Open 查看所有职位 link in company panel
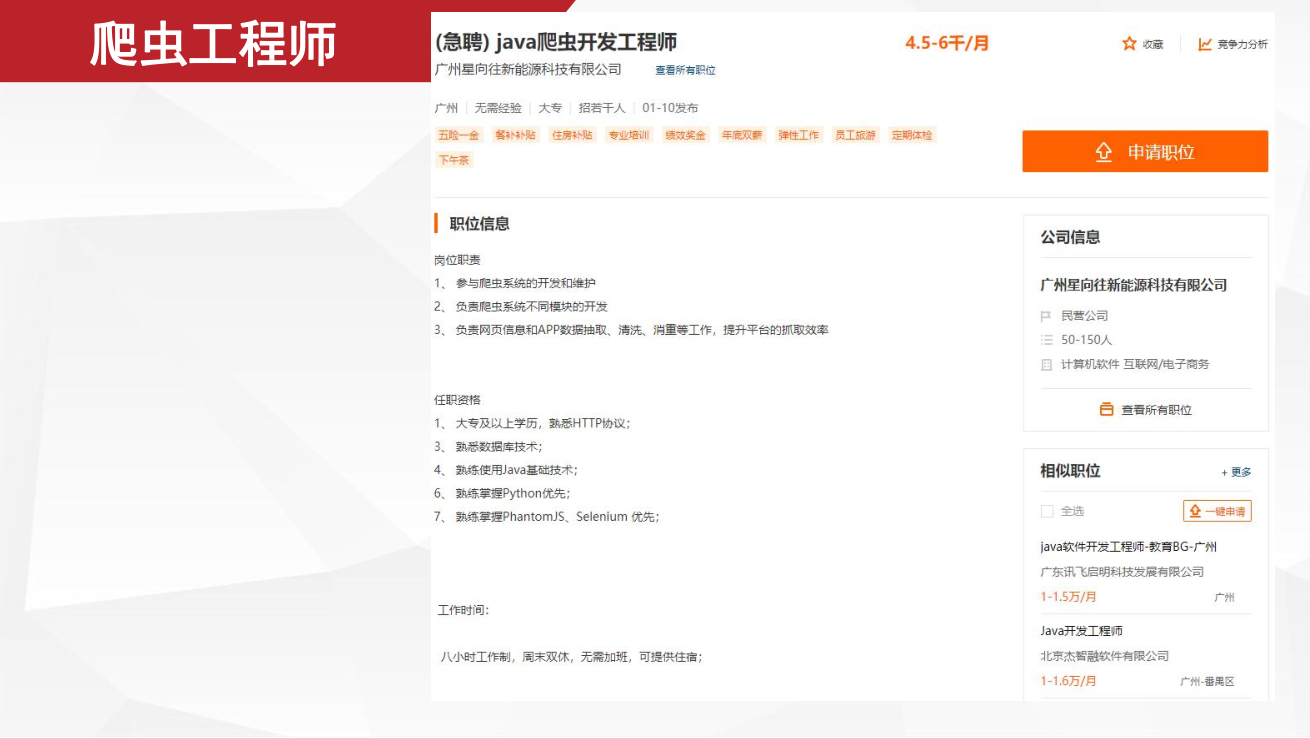 tap(1156, 410)
